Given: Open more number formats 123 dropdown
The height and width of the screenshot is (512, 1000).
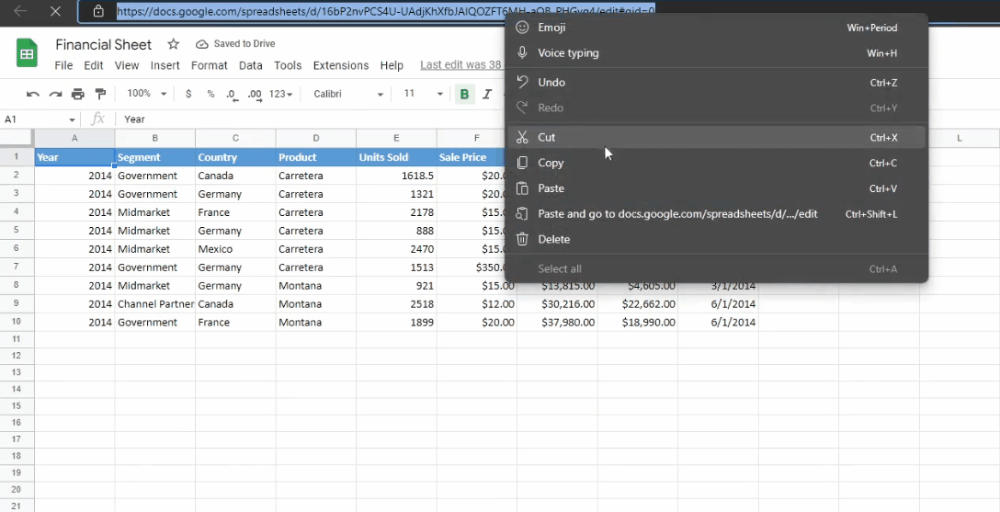Looking at the screenshot, I should [281, 94].
